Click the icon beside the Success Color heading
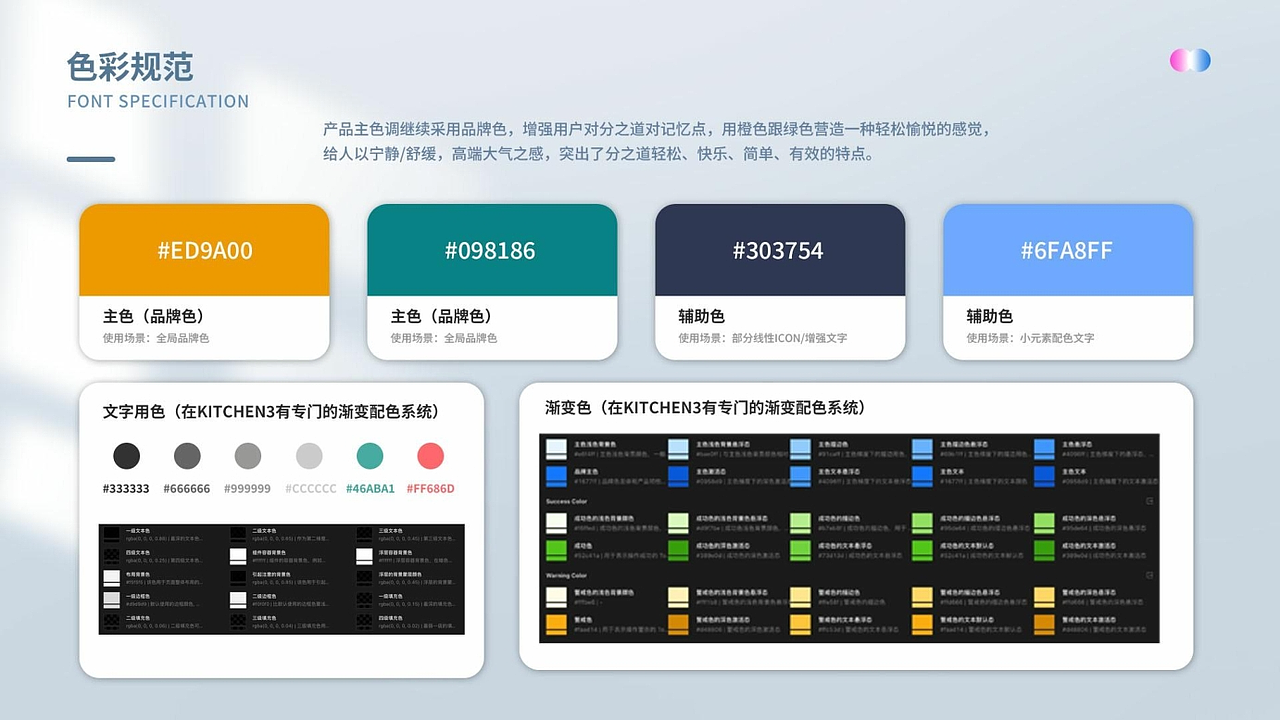Viewport: 1280px width, 720px height. point(1150,500)
